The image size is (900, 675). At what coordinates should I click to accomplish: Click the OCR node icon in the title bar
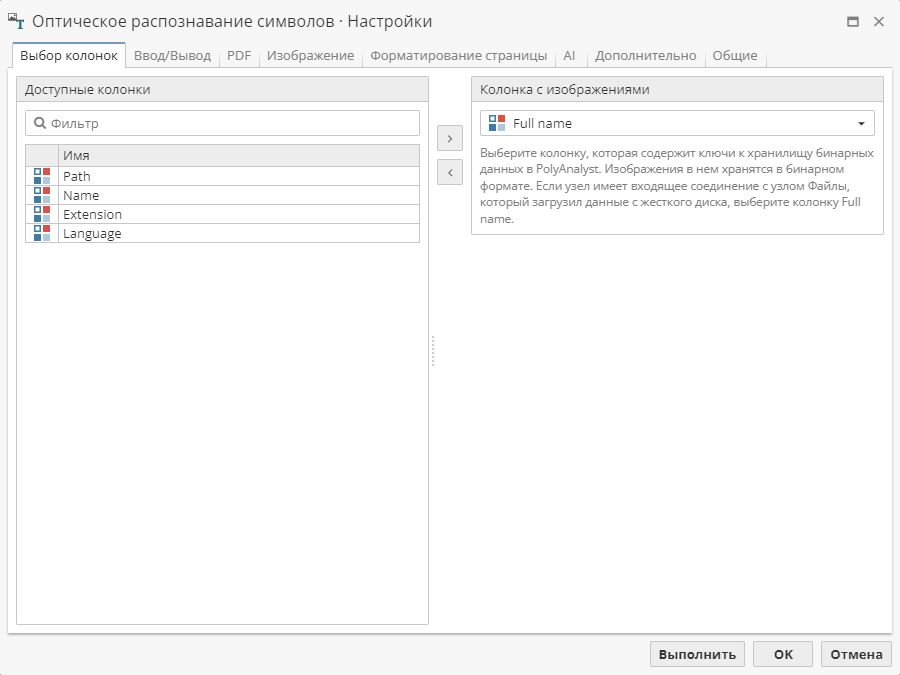(x=16, y=20)
